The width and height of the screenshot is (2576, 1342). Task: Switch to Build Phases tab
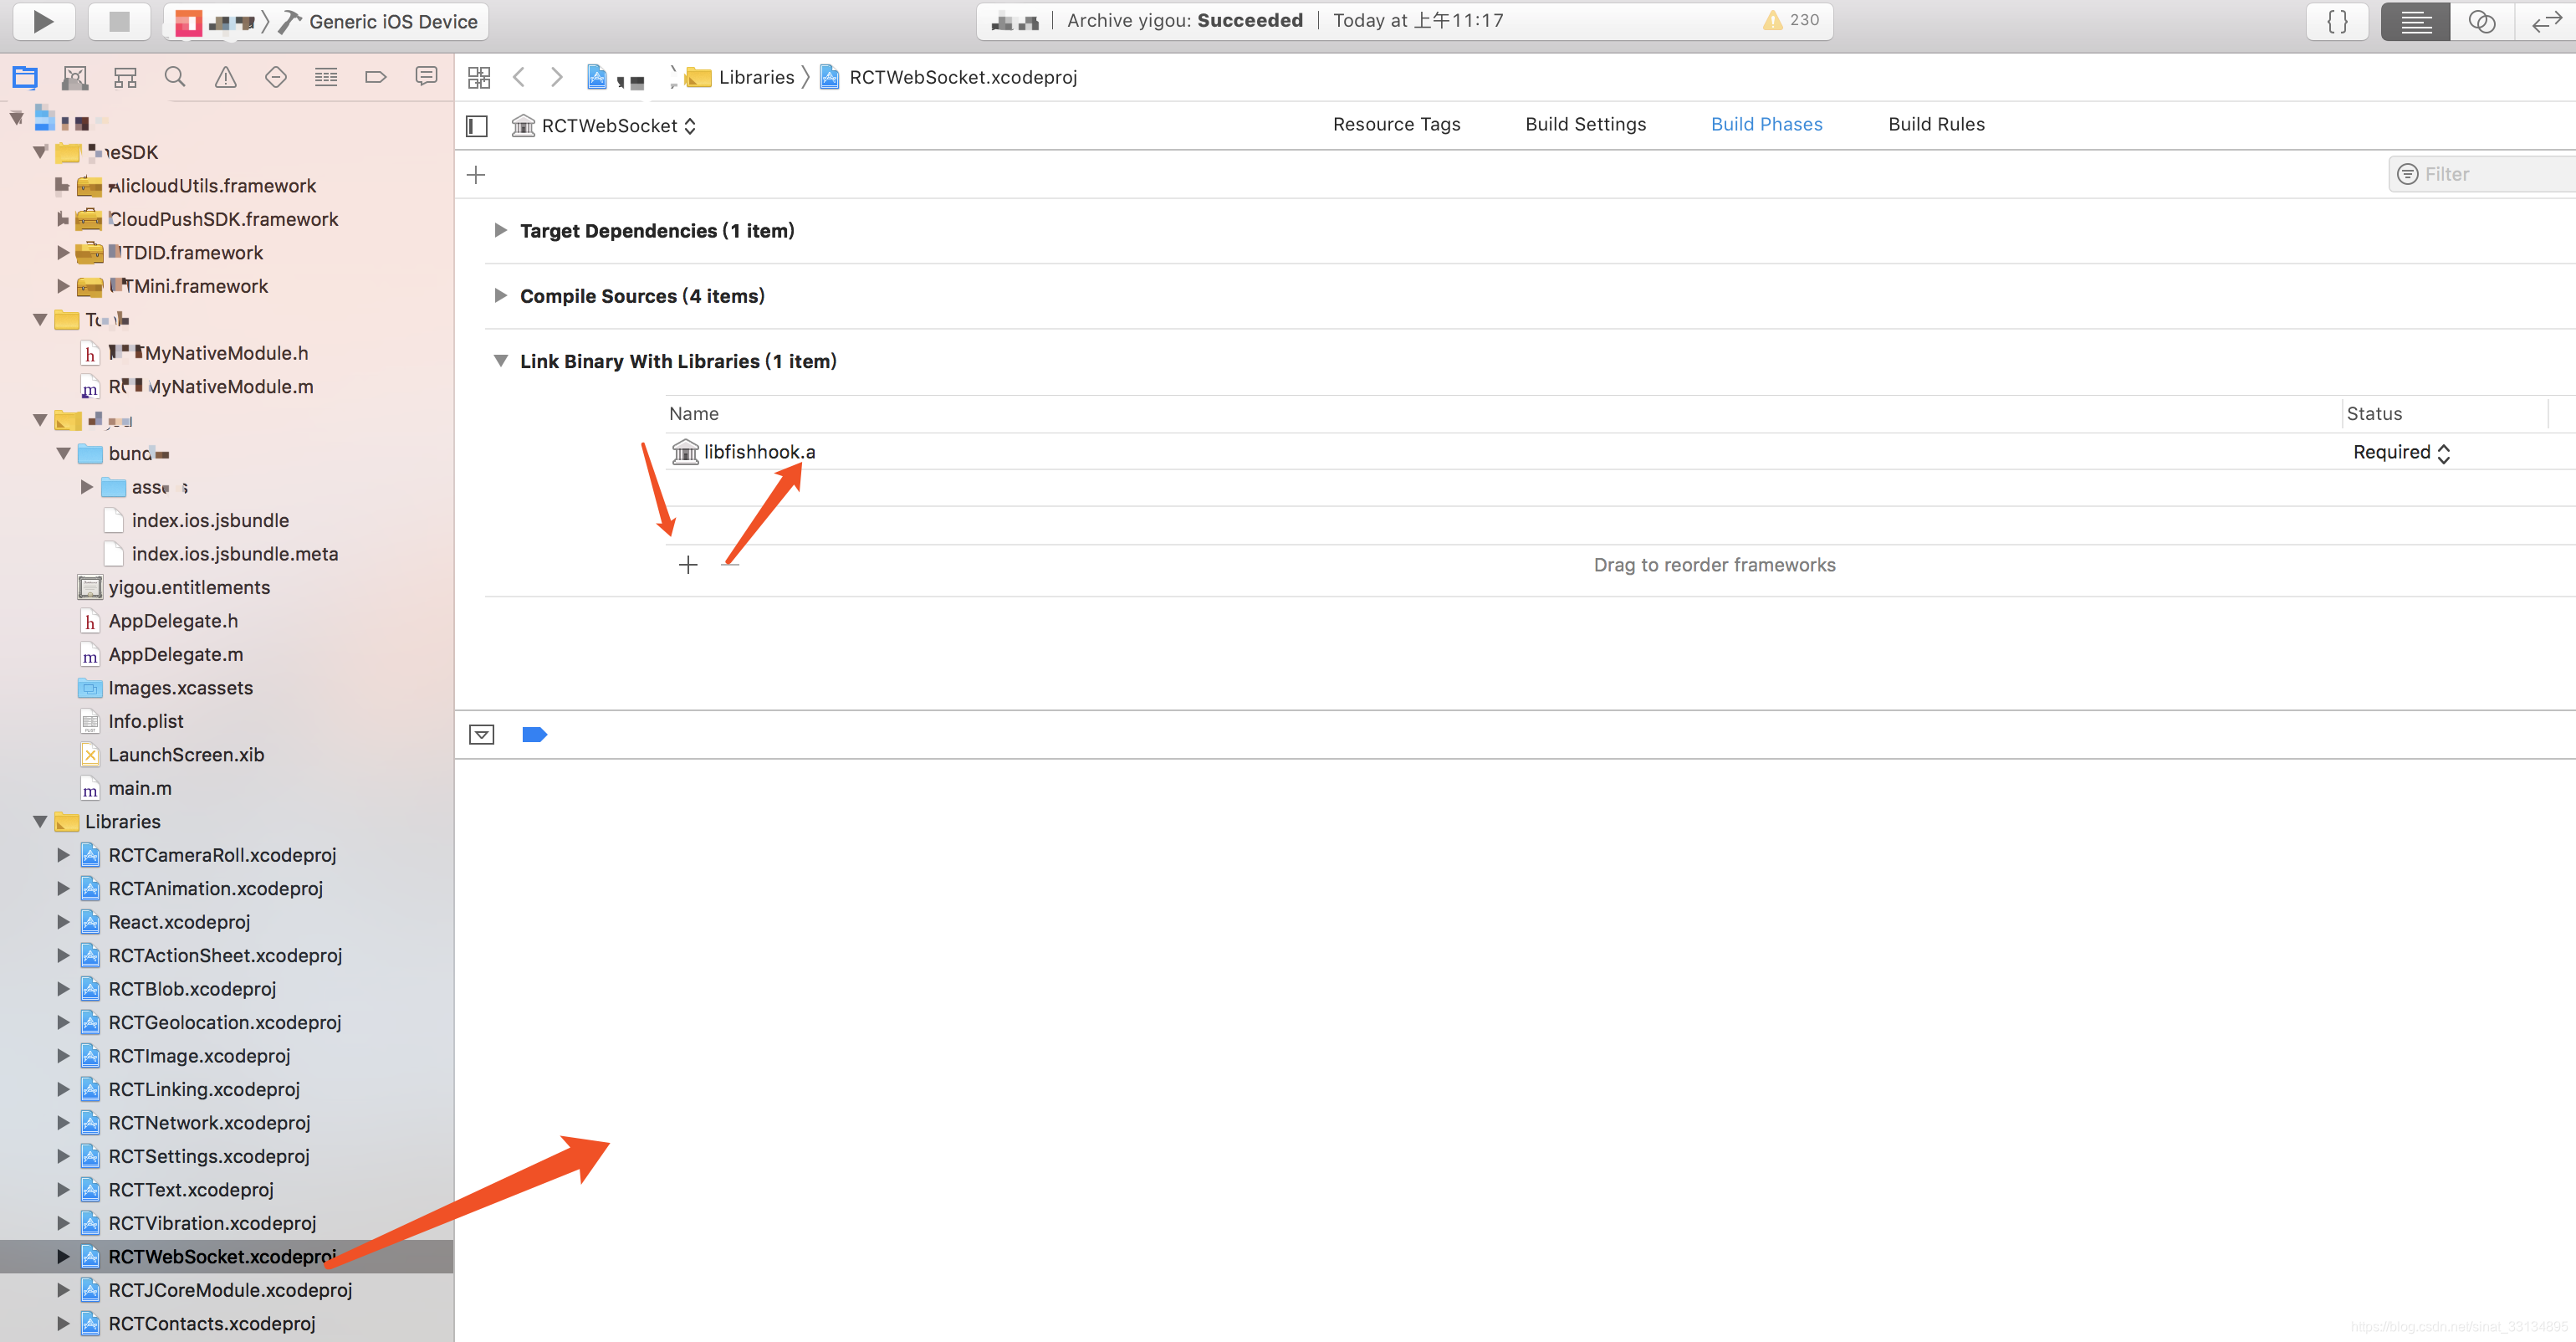[1766, 124]
